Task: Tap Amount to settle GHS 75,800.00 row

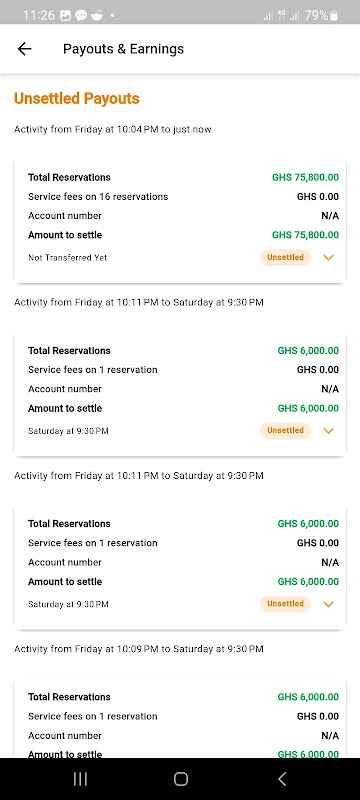Action: tap(183, 235)
